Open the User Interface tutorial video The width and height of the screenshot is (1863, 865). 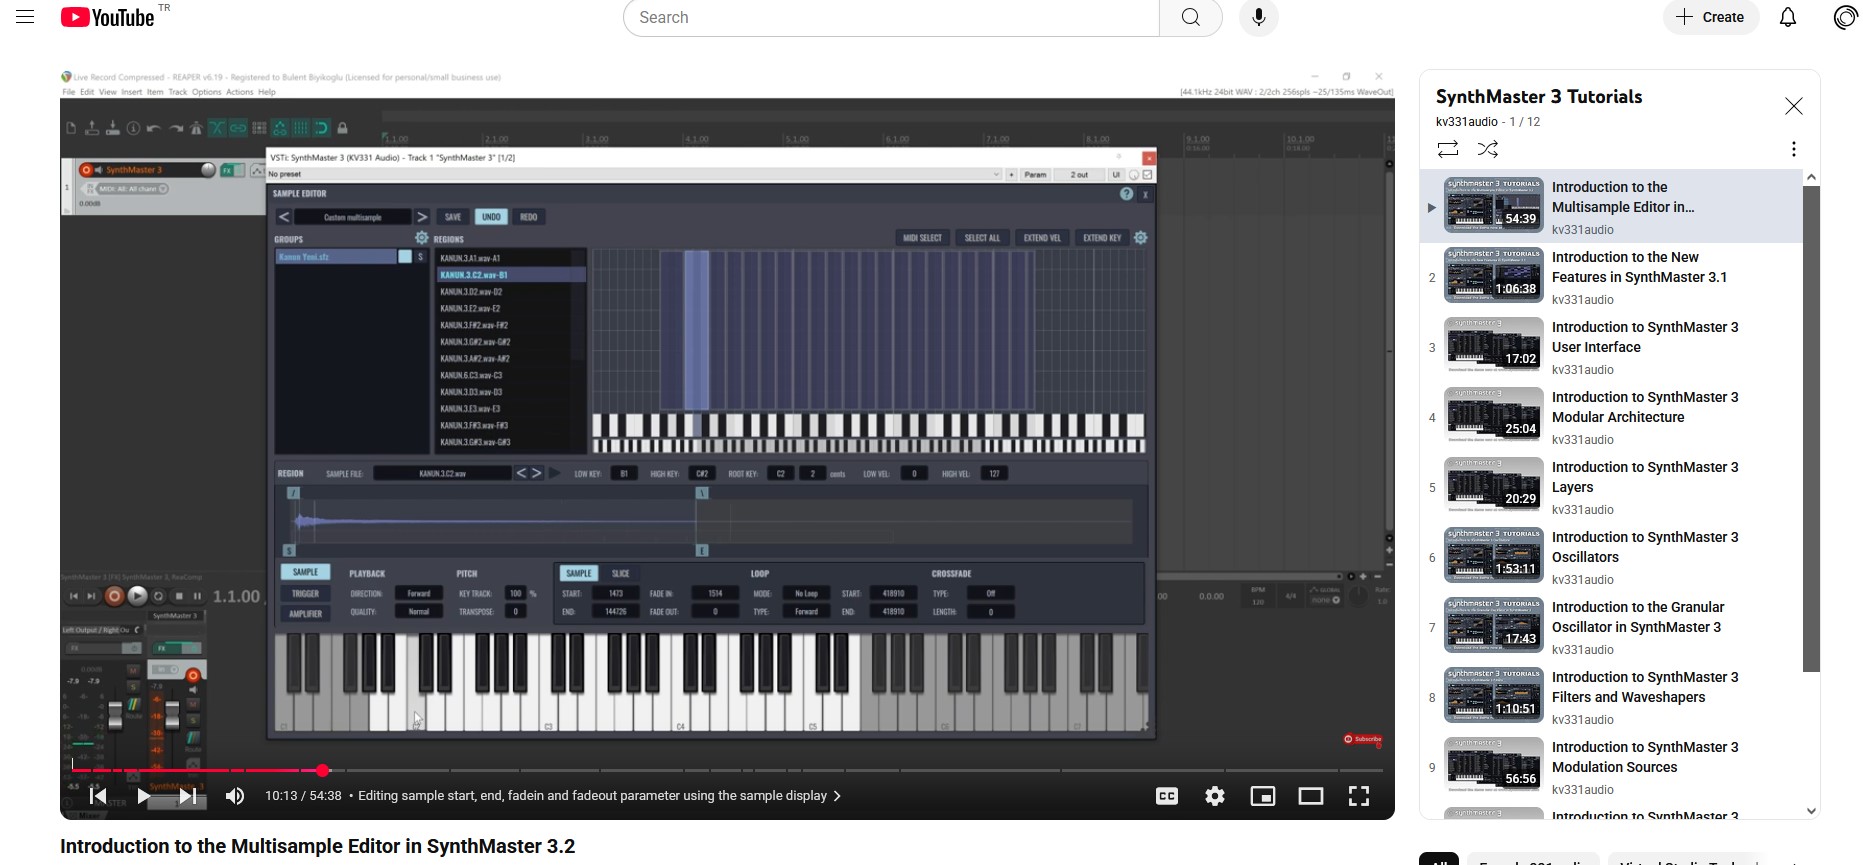(1611, 347)
